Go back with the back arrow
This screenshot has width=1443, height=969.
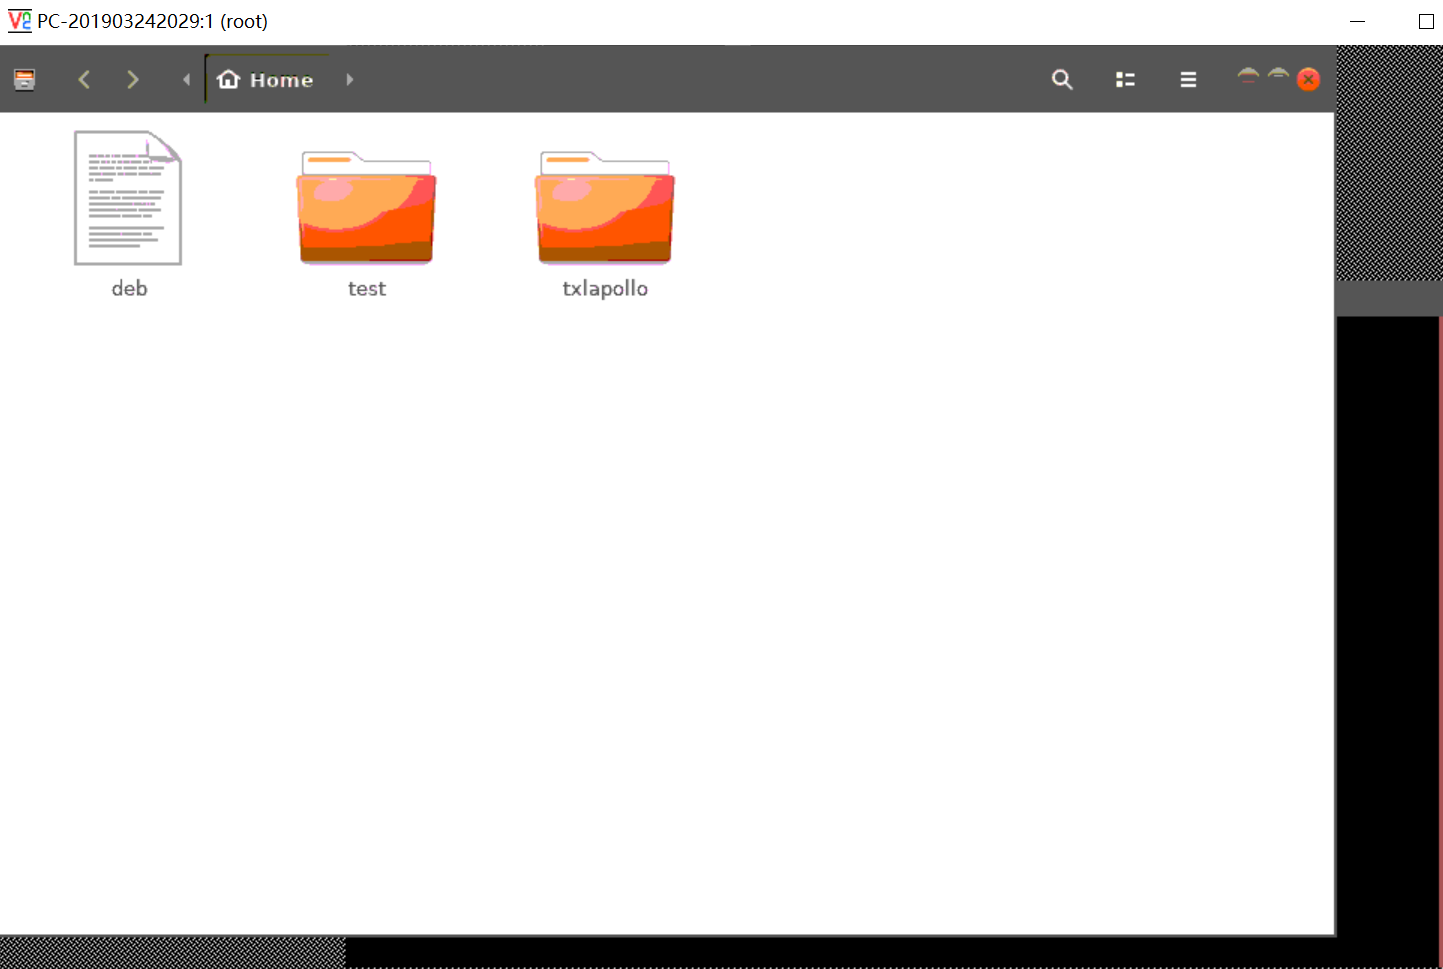[x=84, y=79]
